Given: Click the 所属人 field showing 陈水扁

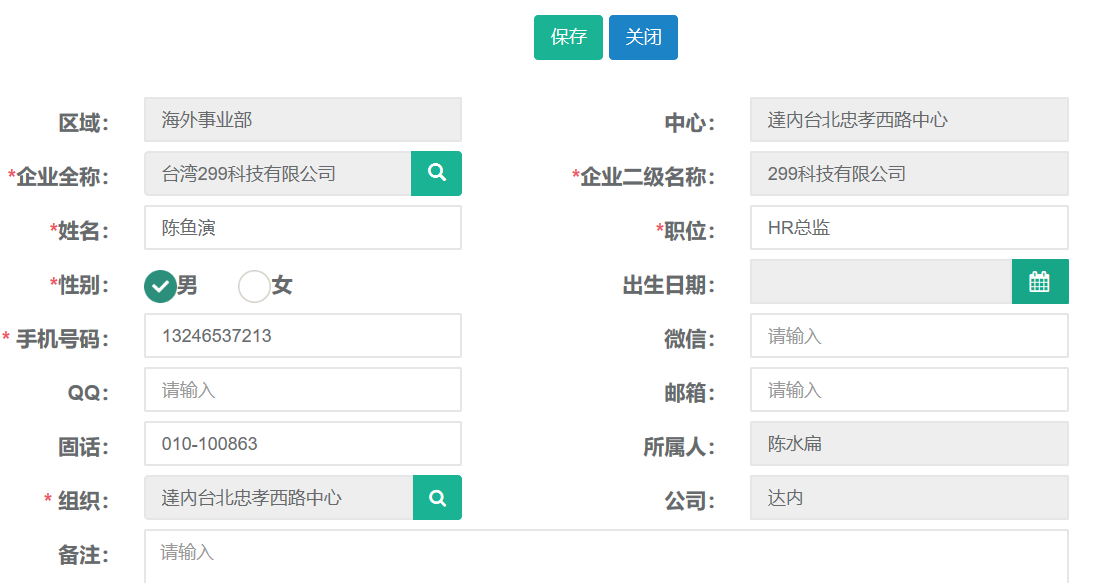Looking at the screenshot, I should 908,444.
